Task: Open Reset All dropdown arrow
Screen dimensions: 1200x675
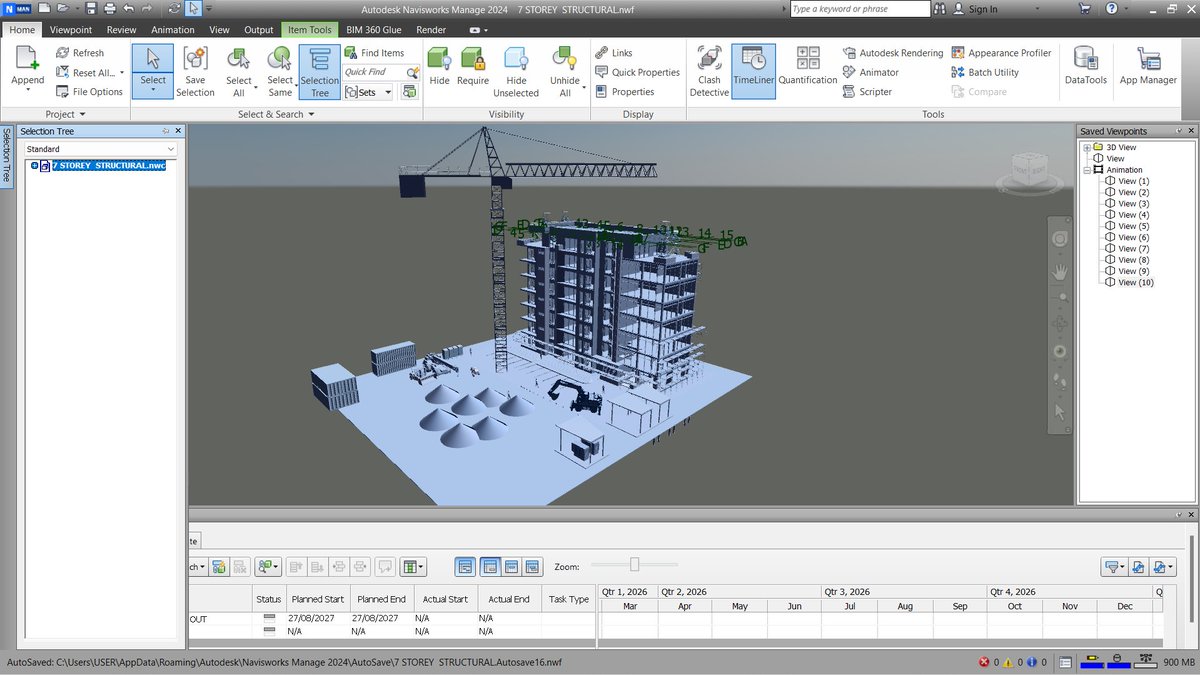Action: (x=122, y=73)
